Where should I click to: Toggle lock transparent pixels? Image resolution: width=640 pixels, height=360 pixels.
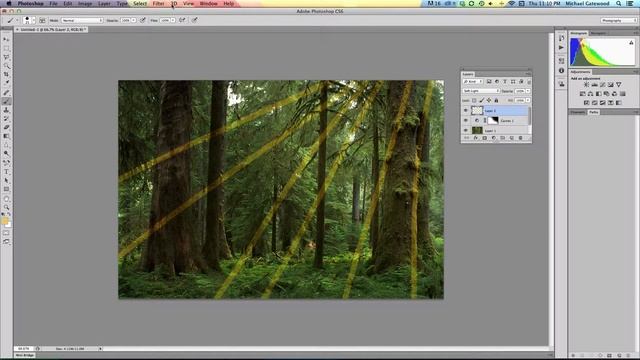(474, 100)
